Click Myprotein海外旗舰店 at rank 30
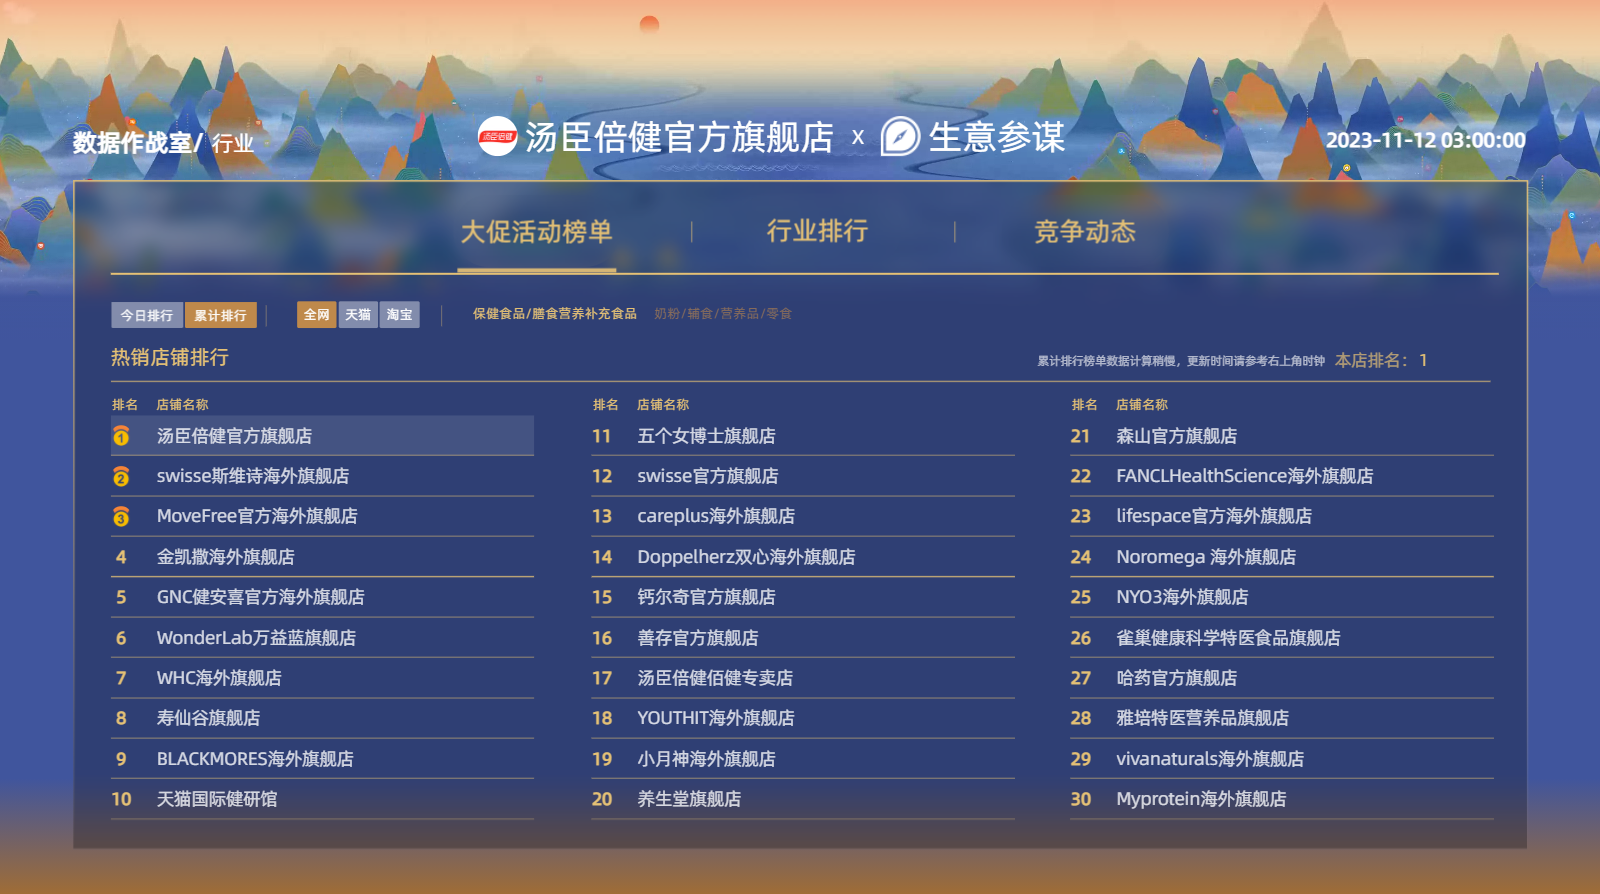The height and width of the screenshot is (894, 1600). 1201,799
